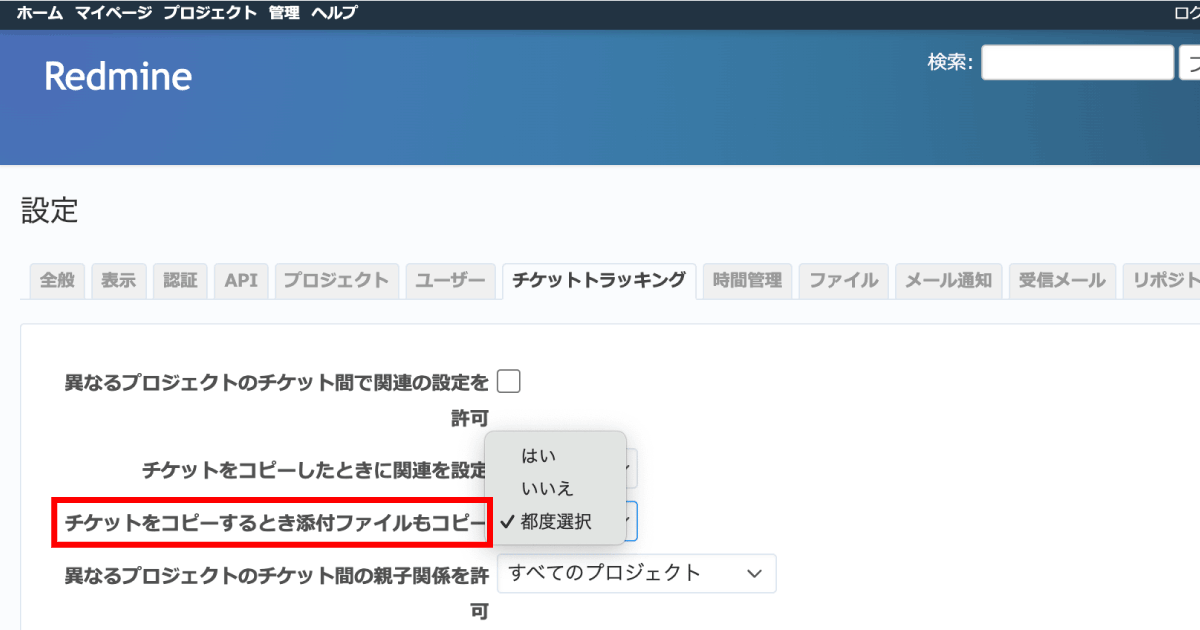Switch to the 全般 settings tab

click(57, 281)
